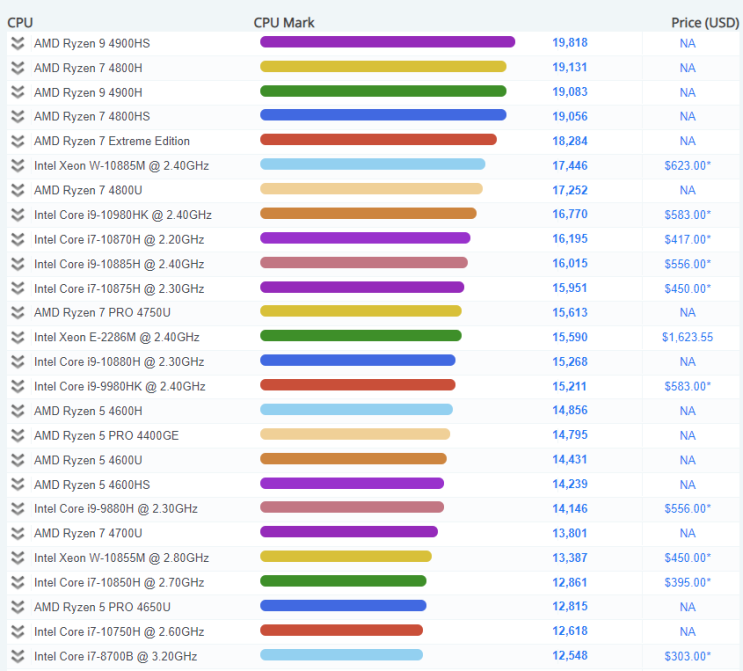743x671 pixels.
Task: Expand the AMD Ryzen 9 4900H row chevron
Action: pyautogui.click(x=18, y=92)
